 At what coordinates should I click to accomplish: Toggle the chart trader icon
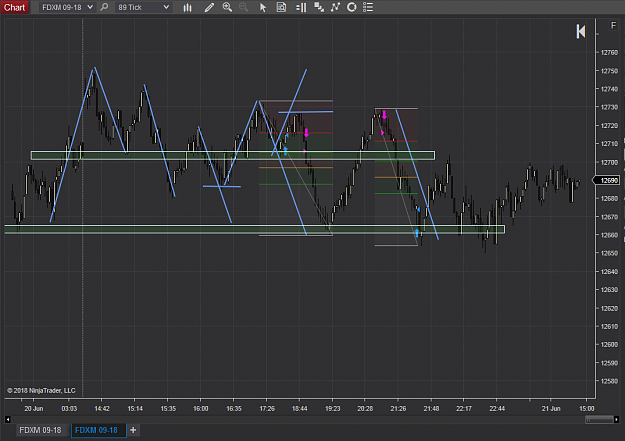tap(301, 7)
